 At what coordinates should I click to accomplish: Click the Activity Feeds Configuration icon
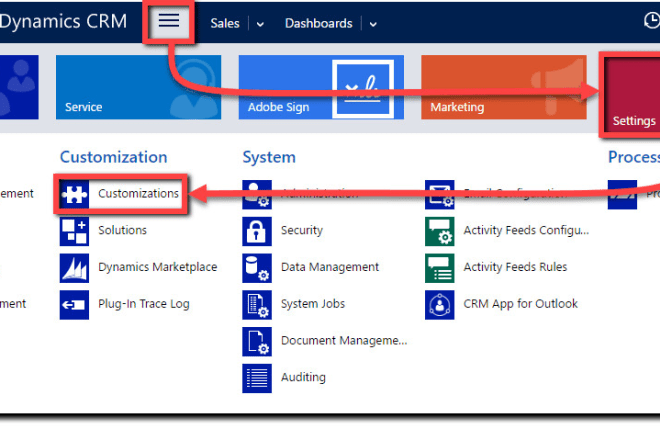(439, 231)
